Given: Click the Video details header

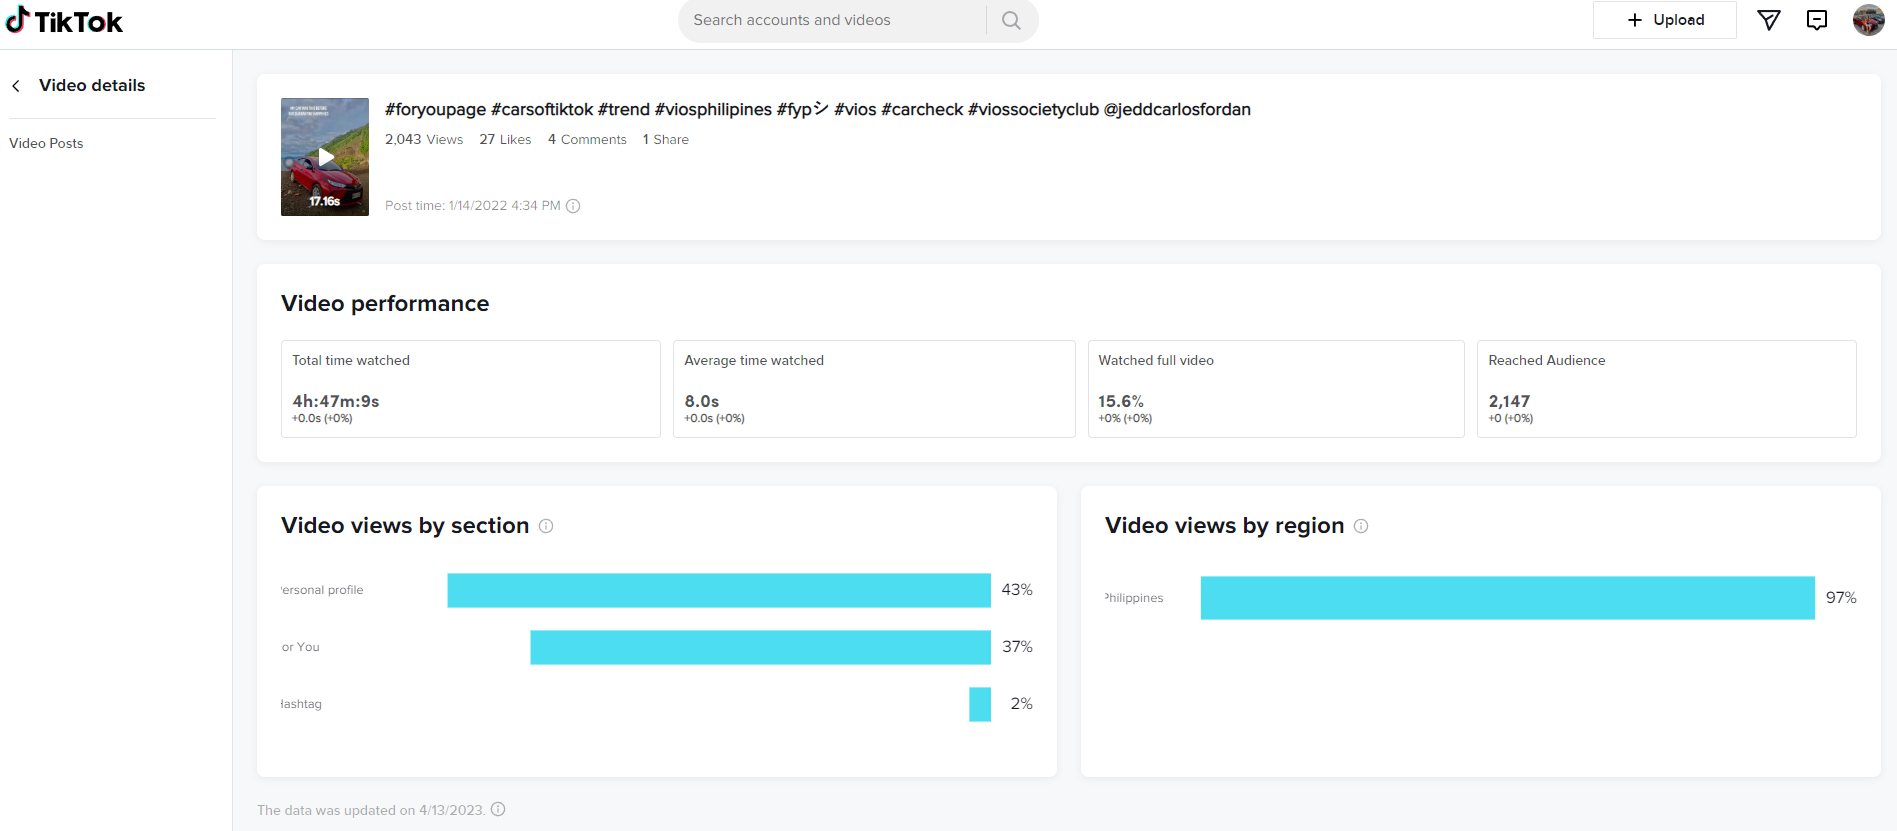Looking at the screenshot, I should point(92,86).
